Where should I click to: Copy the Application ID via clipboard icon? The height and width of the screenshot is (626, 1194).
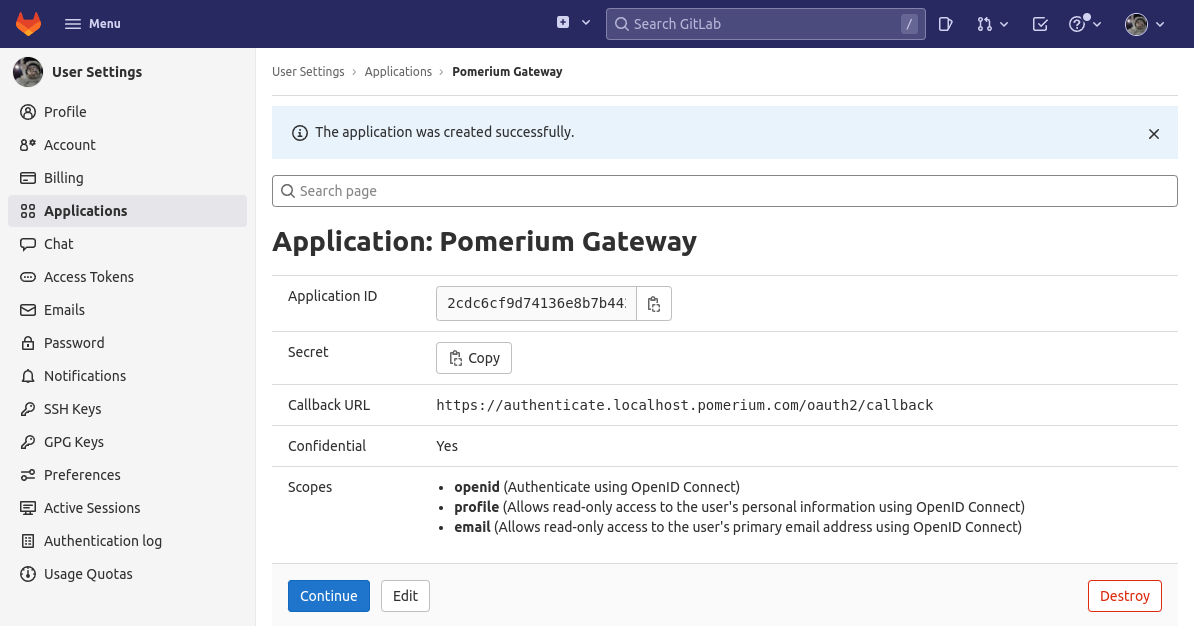654,303
